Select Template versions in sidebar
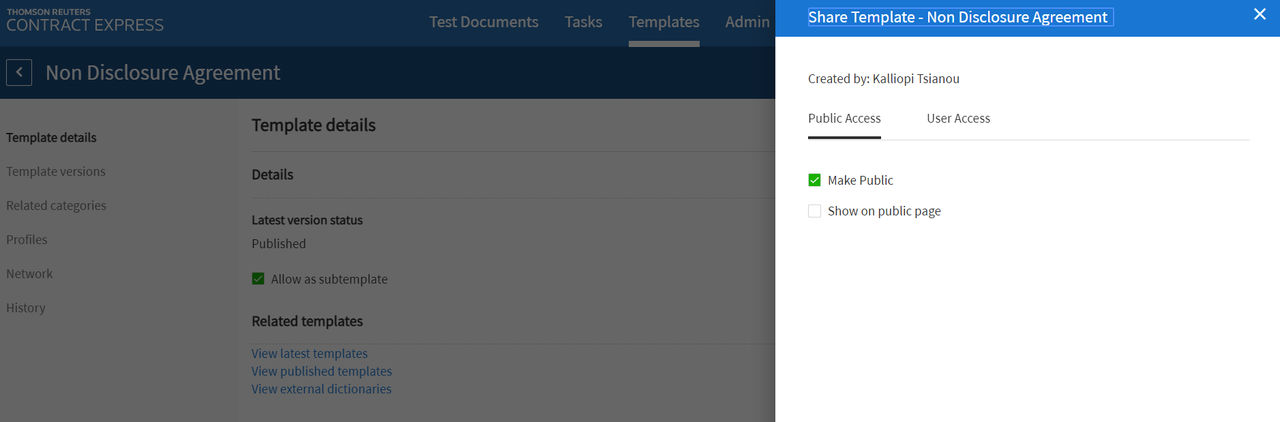 coord(56,172)
